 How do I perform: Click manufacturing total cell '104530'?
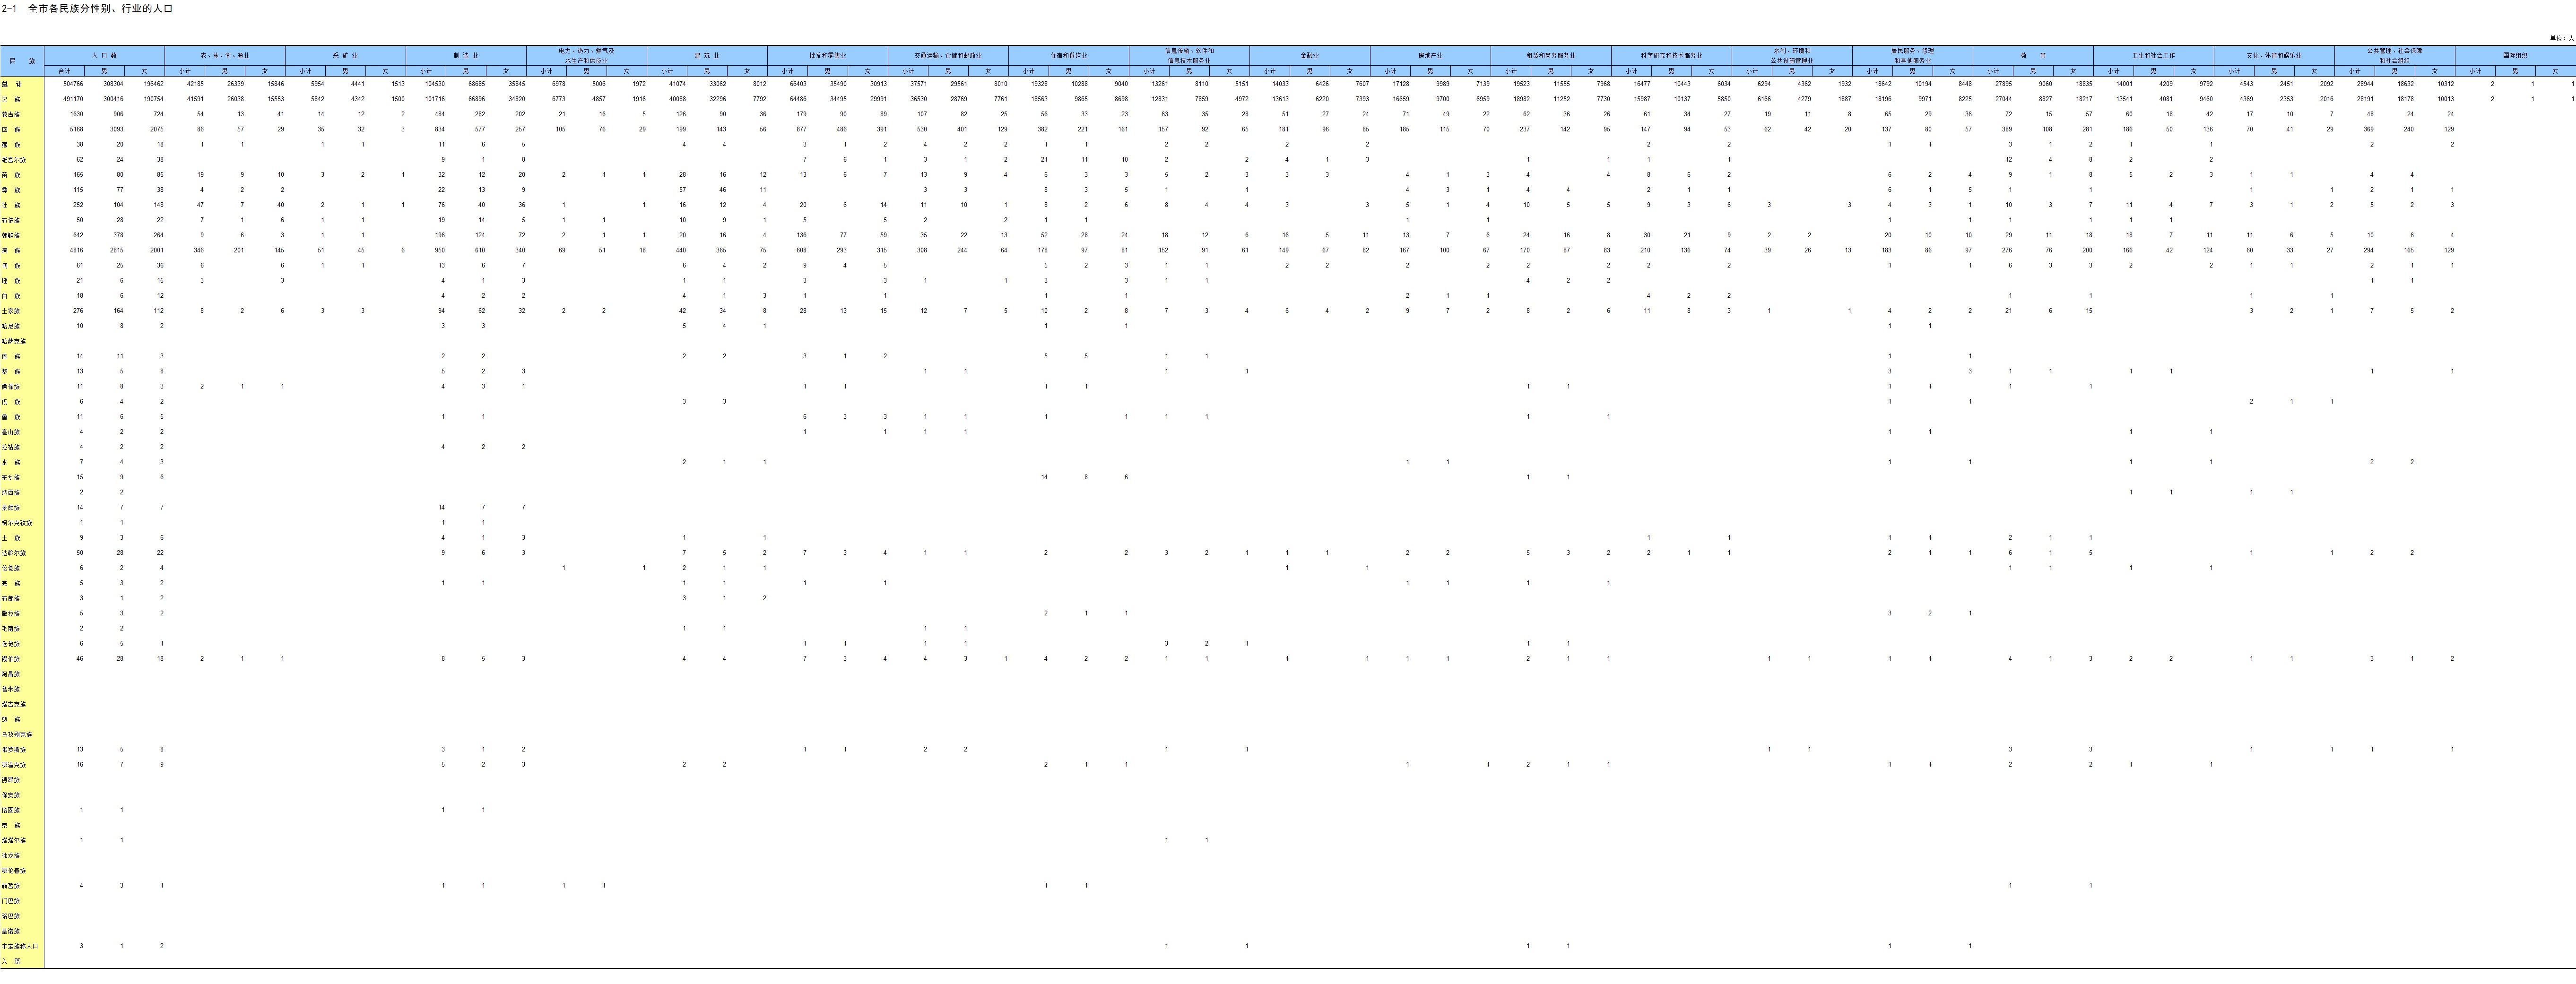435,84
